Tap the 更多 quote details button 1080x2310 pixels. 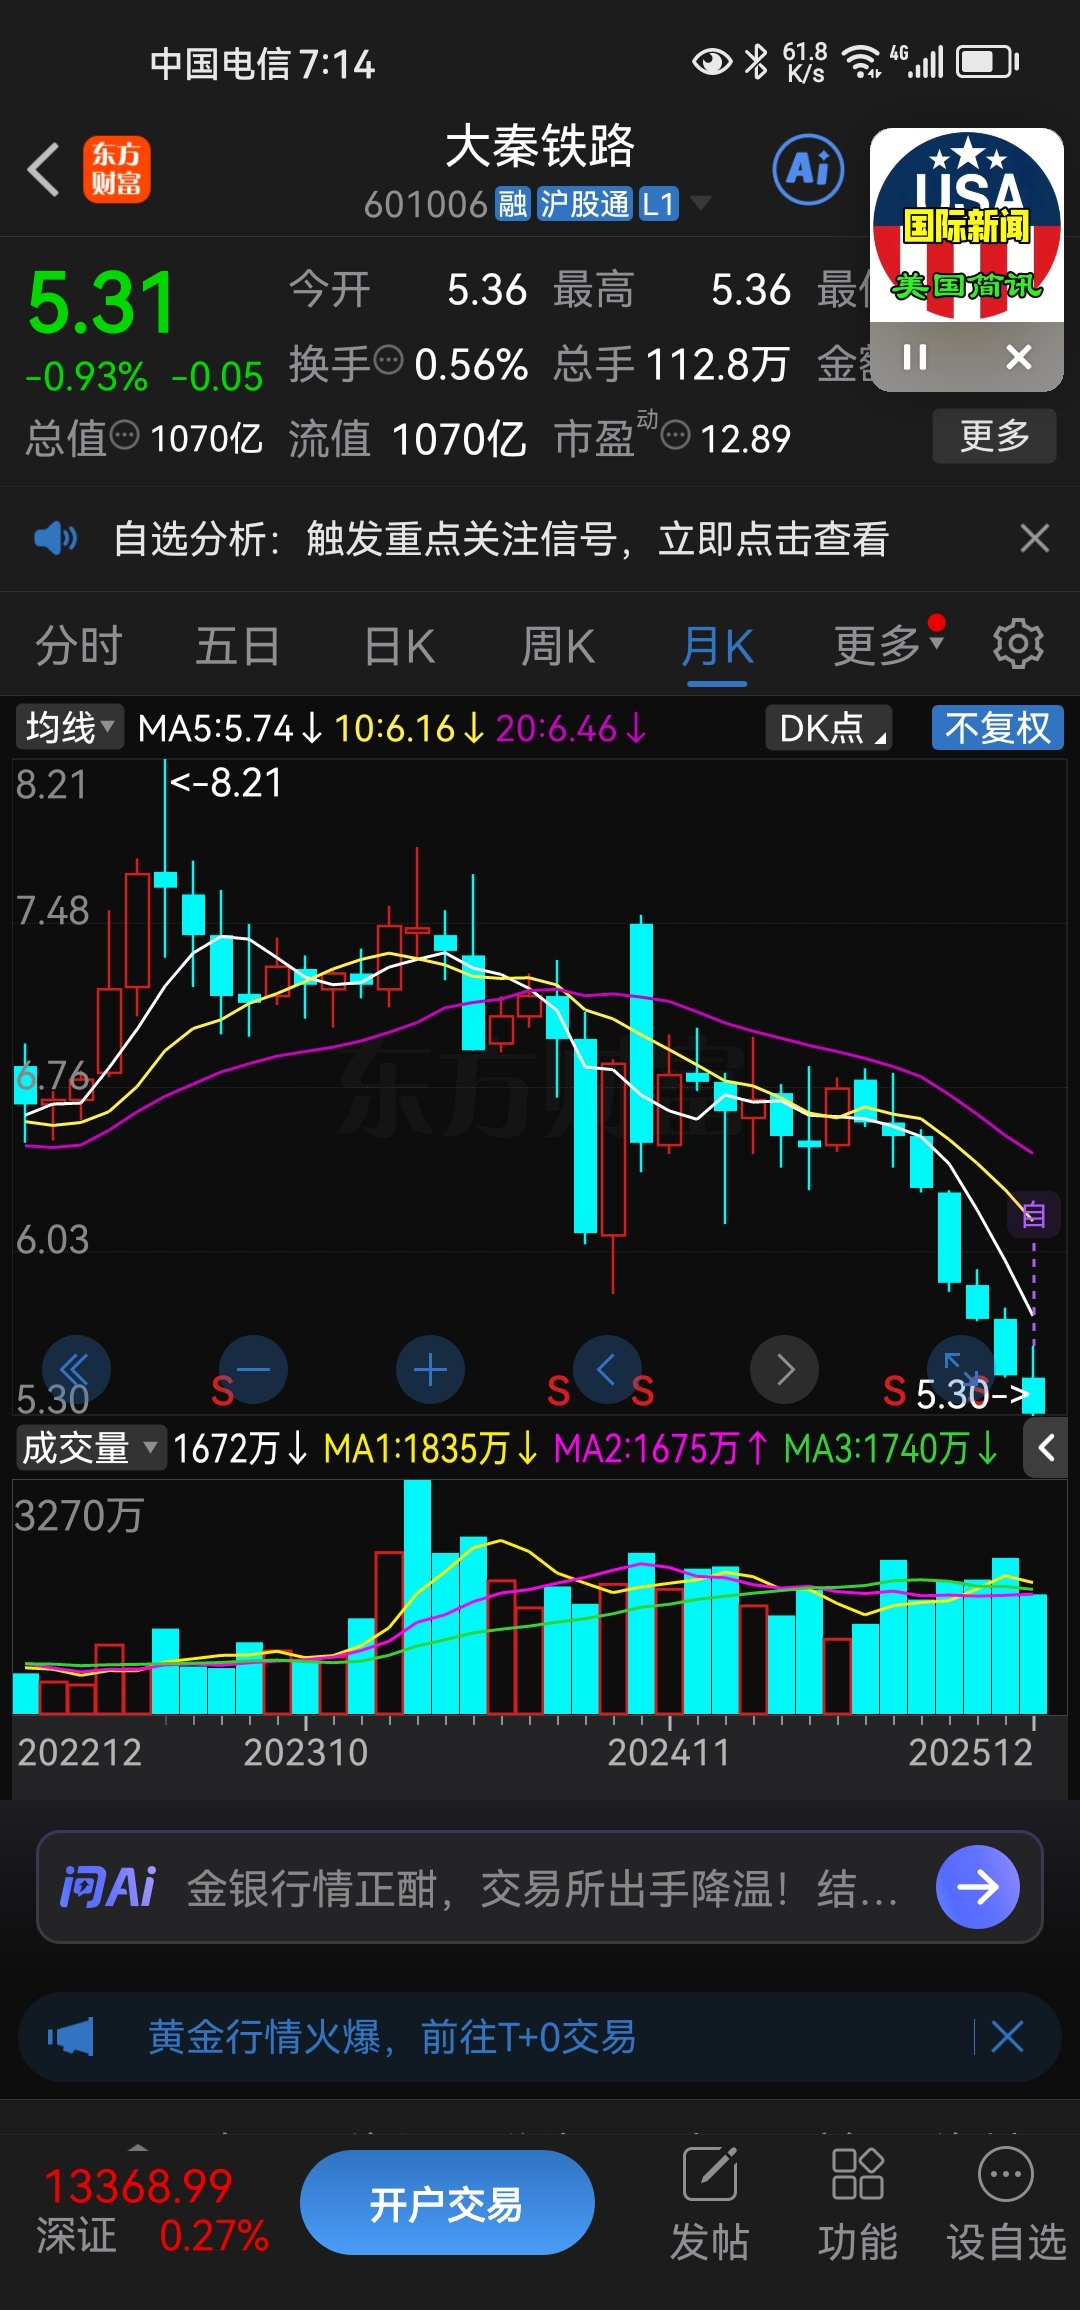[994, 436]
